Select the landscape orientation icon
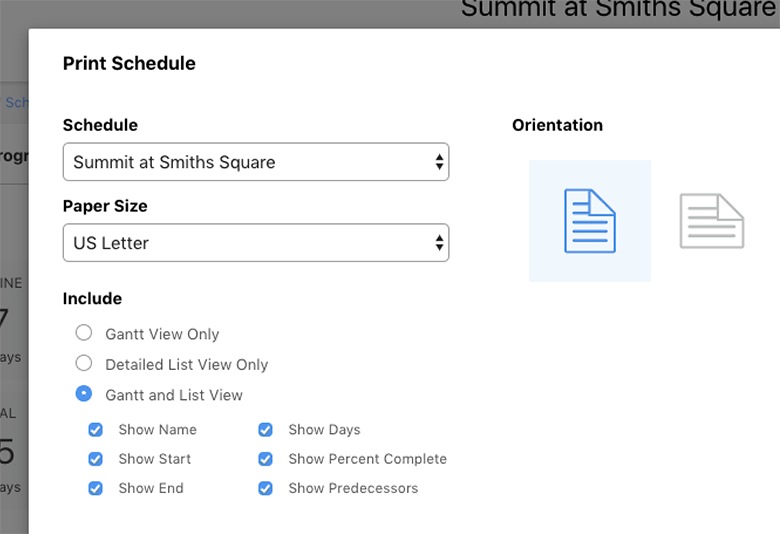The width and height of the screenshot is (780, 534). (712, 221)
